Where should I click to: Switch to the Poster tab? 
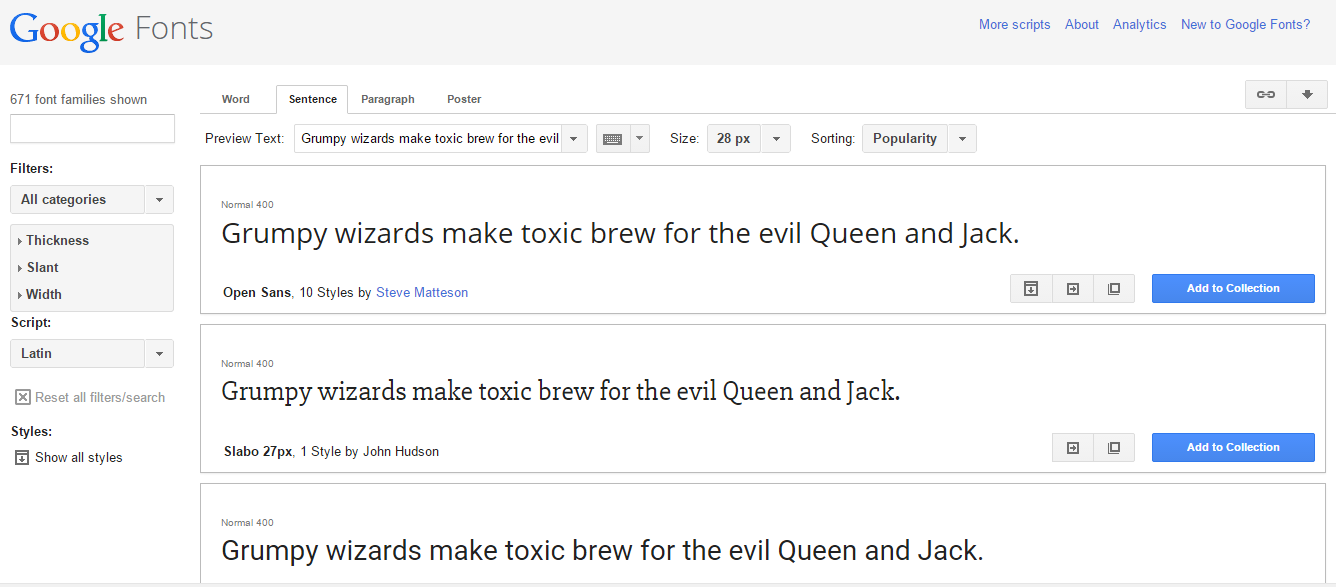[464, 99]
